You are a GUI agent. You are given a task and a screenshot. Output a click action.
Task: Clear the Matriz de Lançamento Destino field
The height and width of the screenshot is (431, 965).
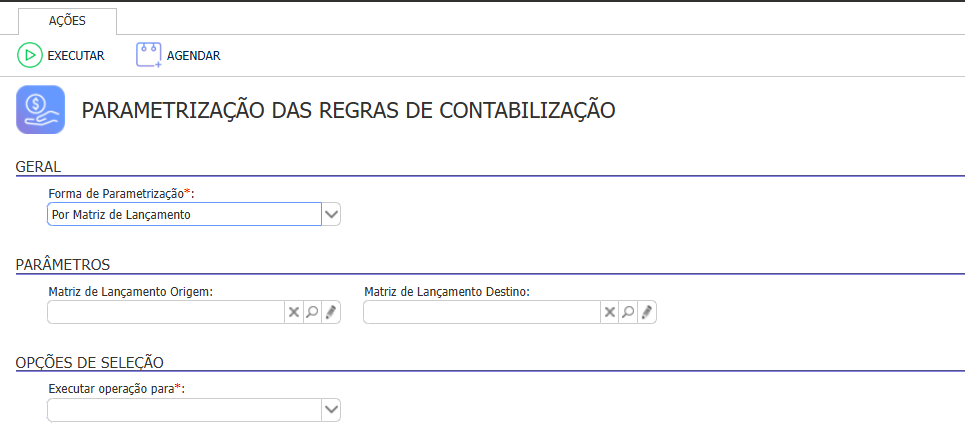(610, 312)
